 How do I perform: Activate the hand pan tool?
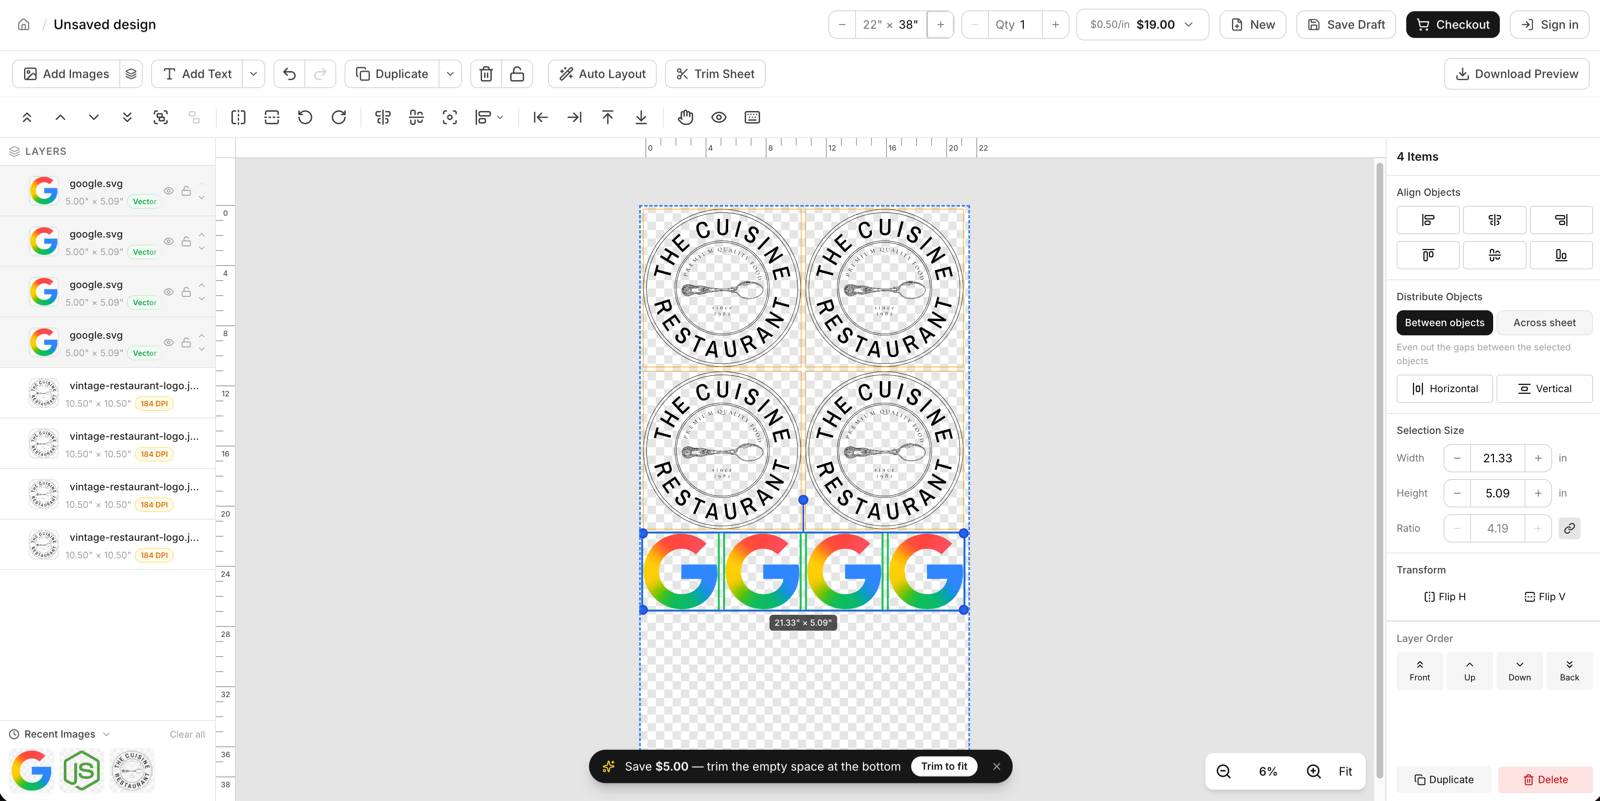tap(685, 118)
